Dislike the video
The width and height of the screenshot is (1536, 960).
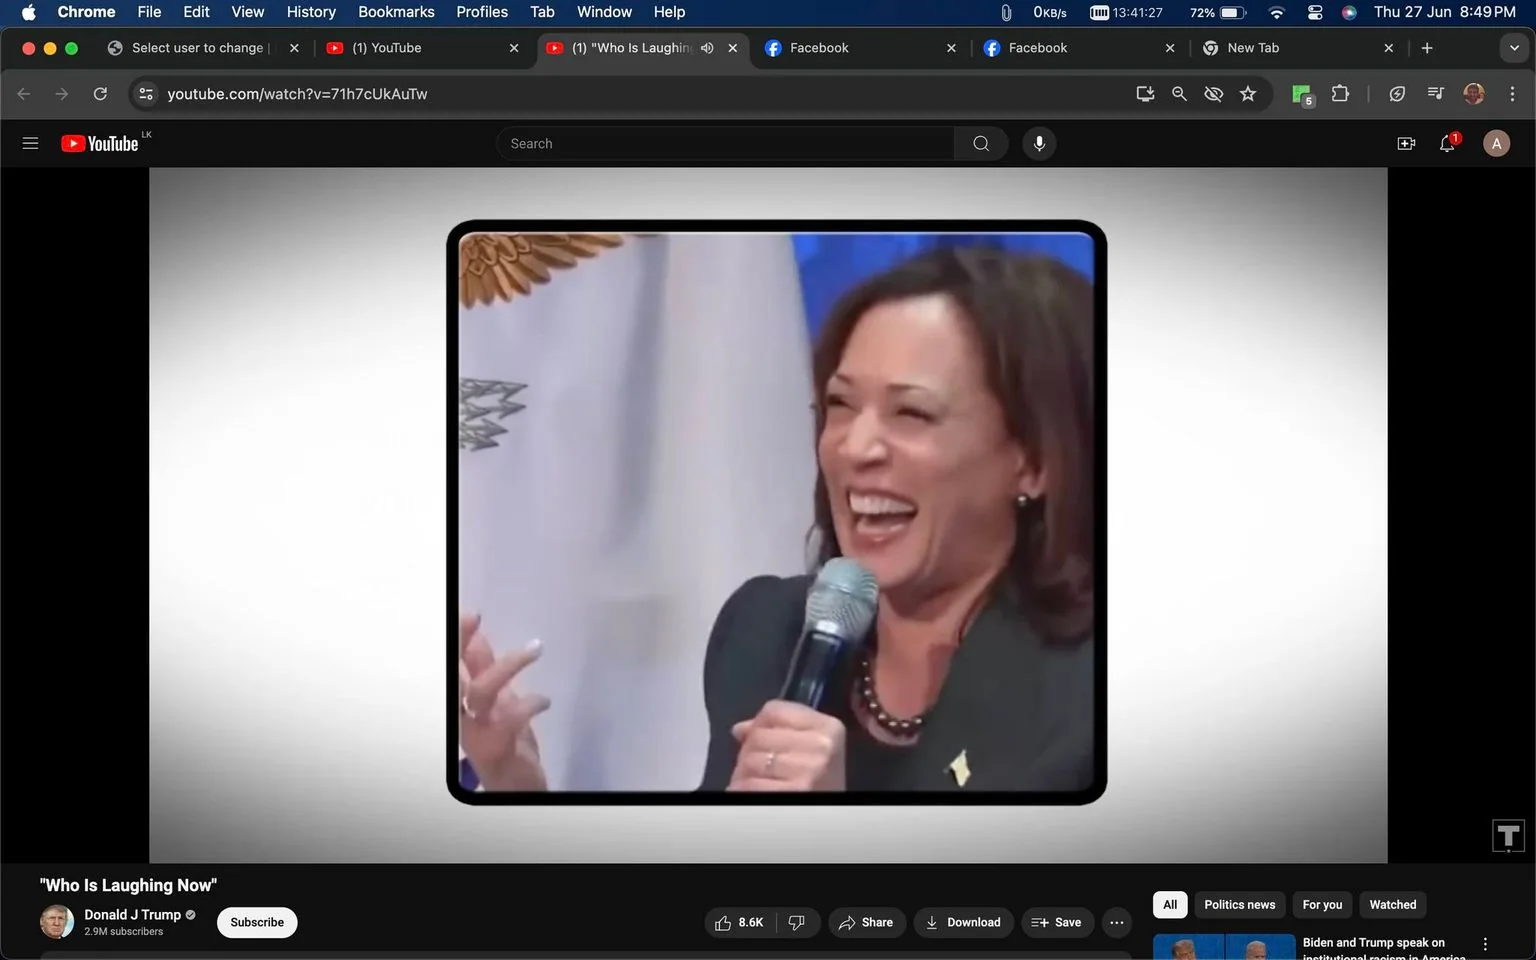pyautogui.click(x=798, y=922)
